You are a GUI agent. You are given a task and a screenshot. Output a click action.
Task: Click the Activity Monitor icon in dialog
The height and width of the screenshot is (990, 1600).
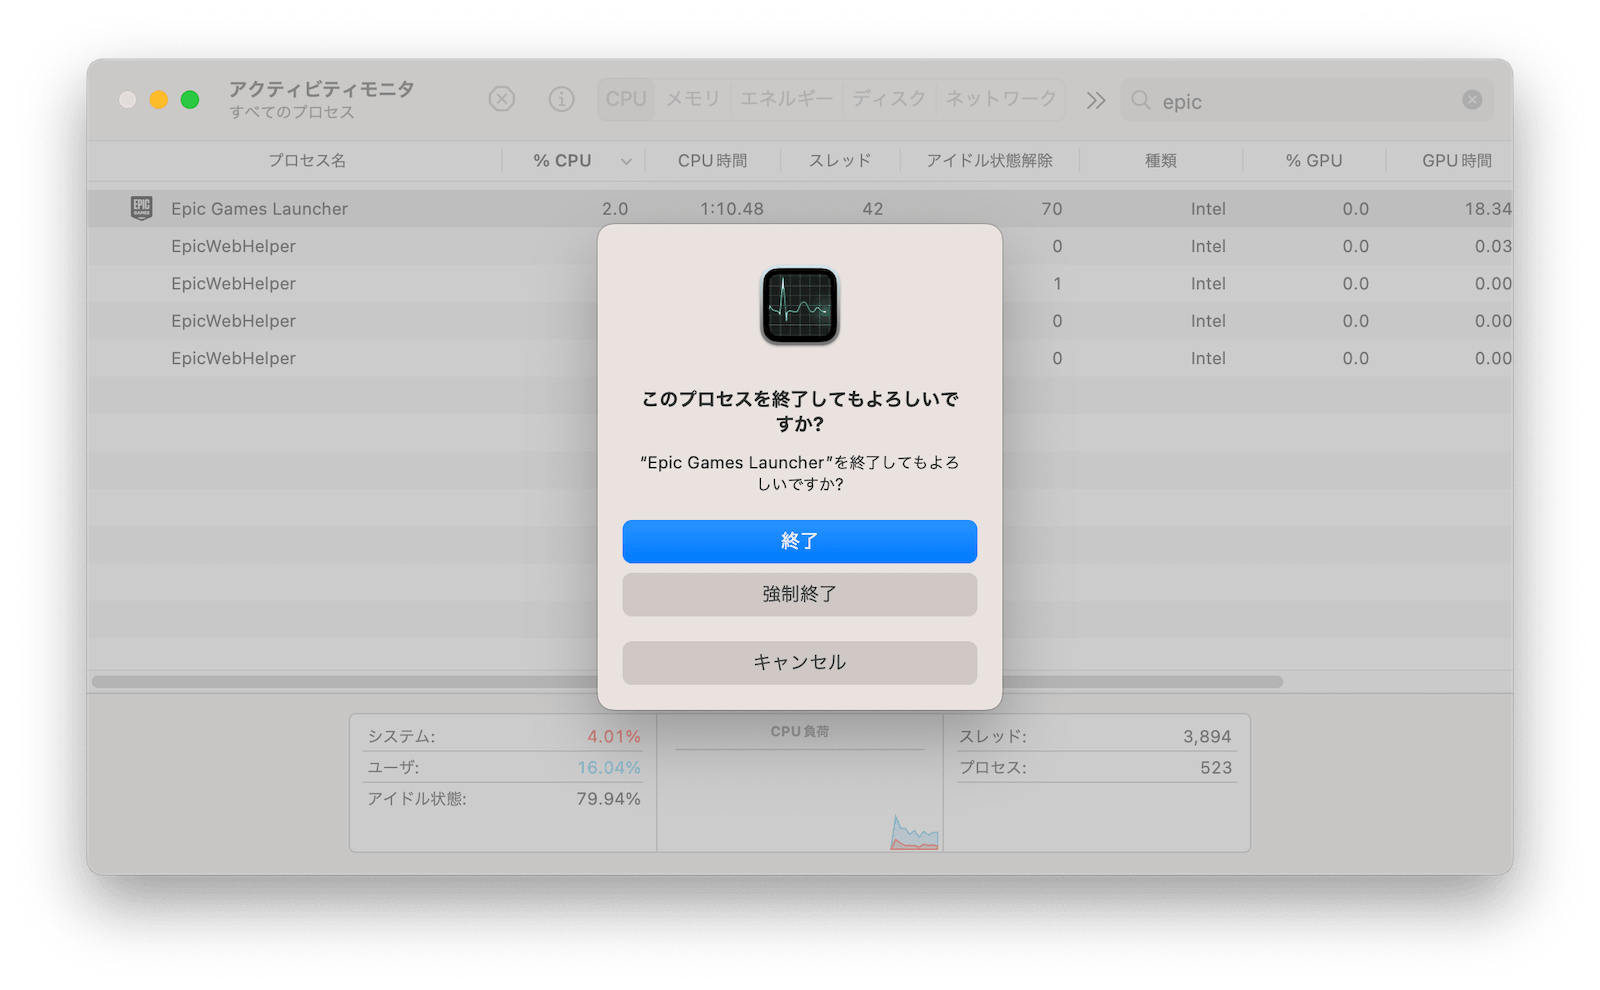[800, 306]
